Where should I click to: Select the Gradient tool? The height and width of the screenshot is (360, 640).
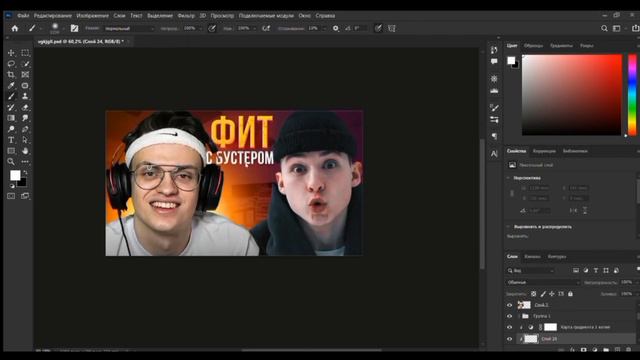point(11,118)
